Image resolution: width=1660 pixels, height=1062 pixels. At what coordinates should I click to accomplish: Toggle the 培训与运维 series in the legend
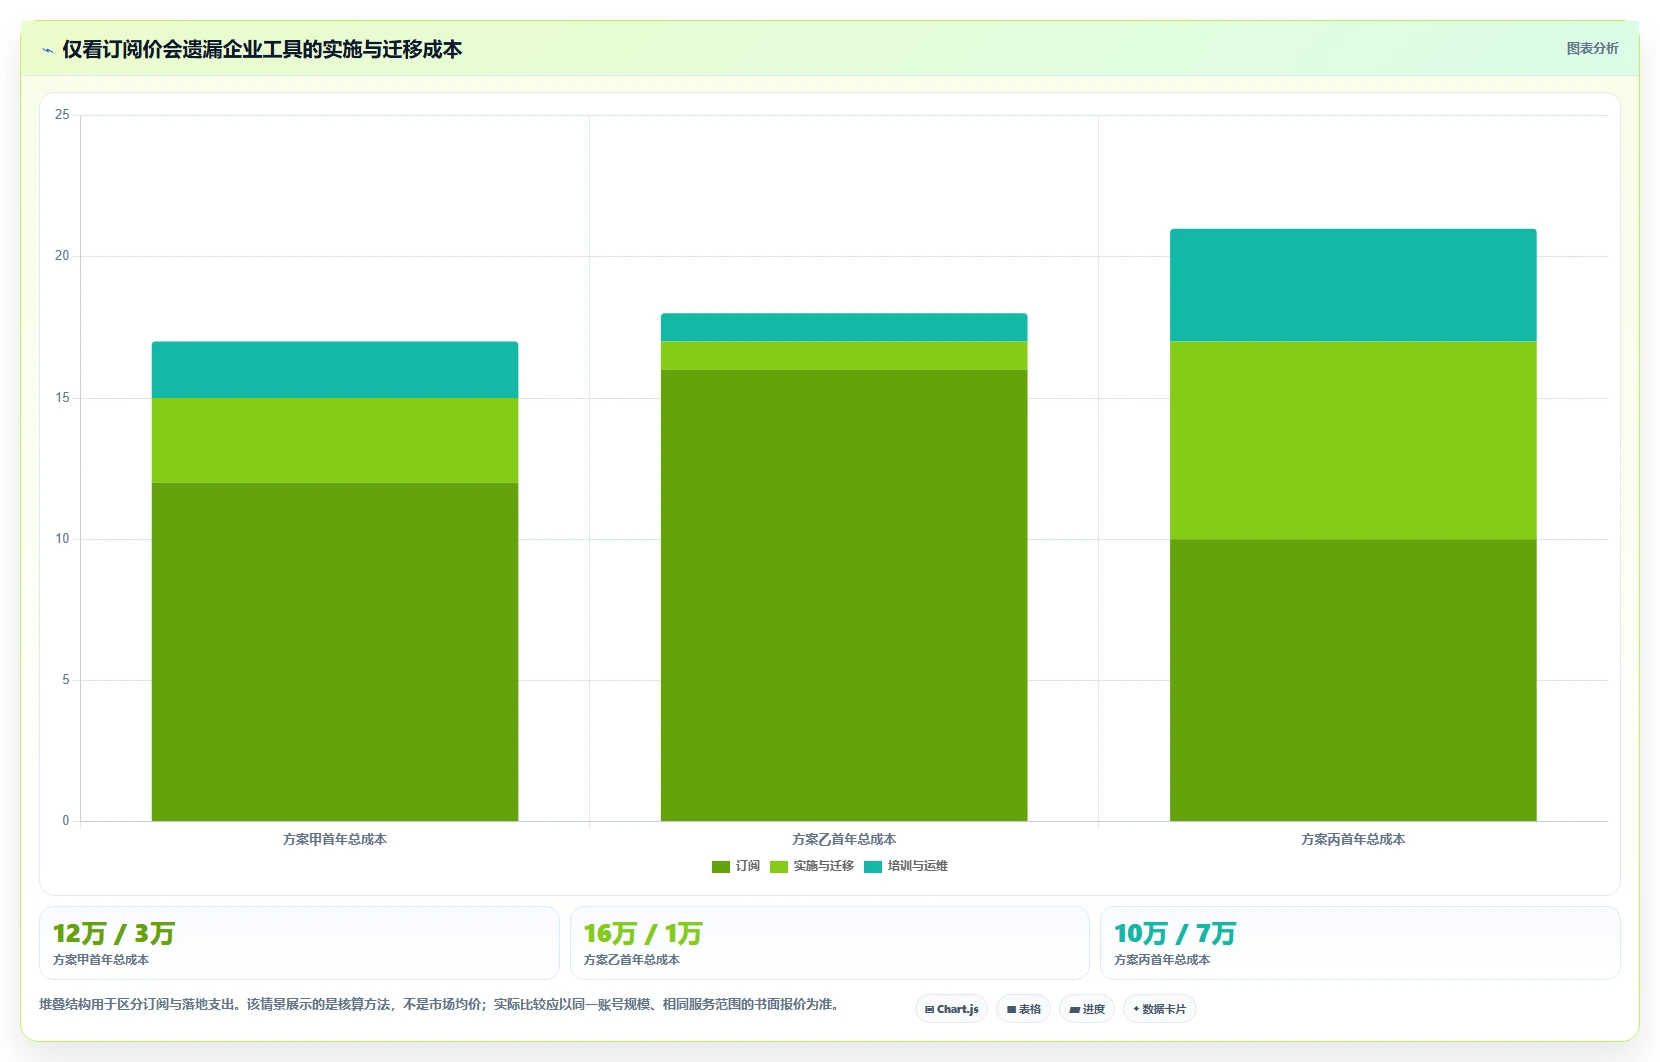tap(906, 866)
